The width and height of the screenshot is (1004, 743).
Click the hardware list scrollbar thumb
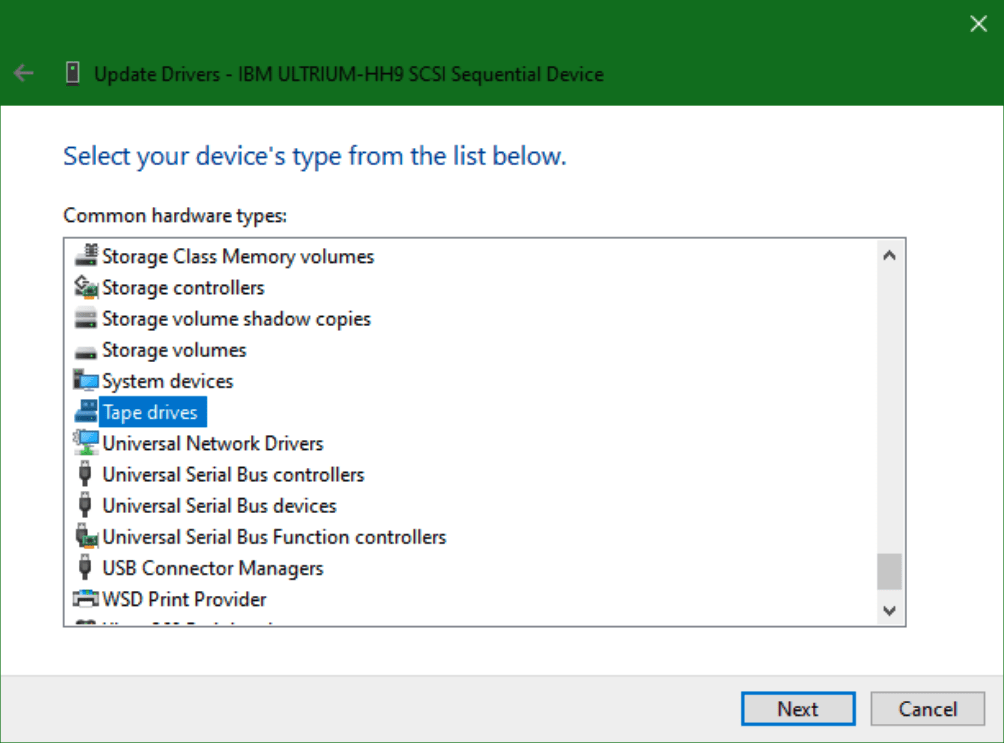[x=889, y=572]
